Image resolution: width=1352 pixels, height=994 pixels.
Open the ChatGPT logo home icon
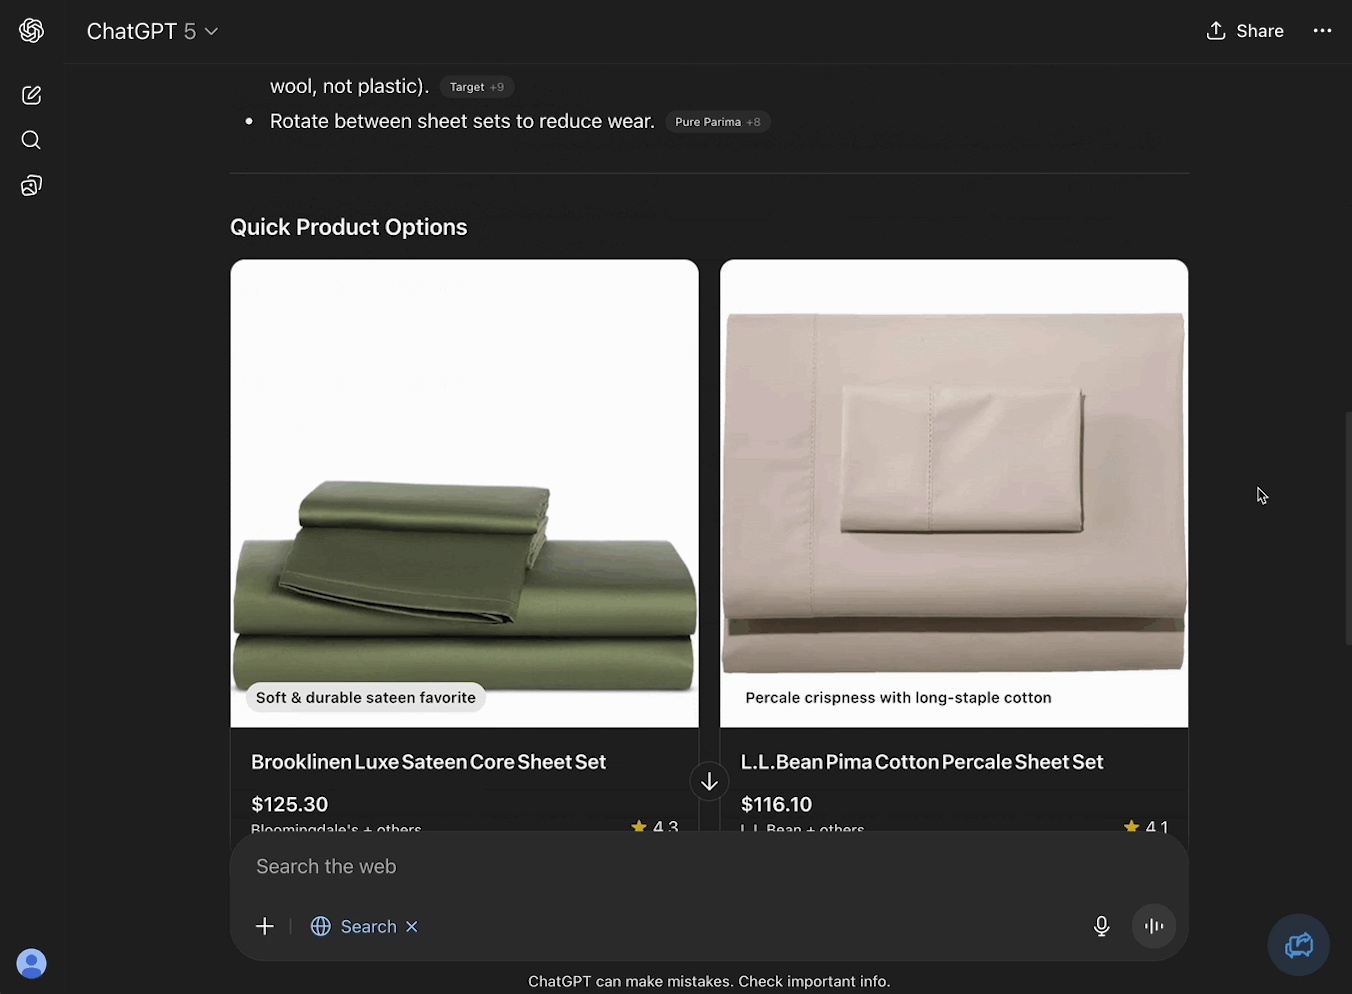click(x=31, y=31)
